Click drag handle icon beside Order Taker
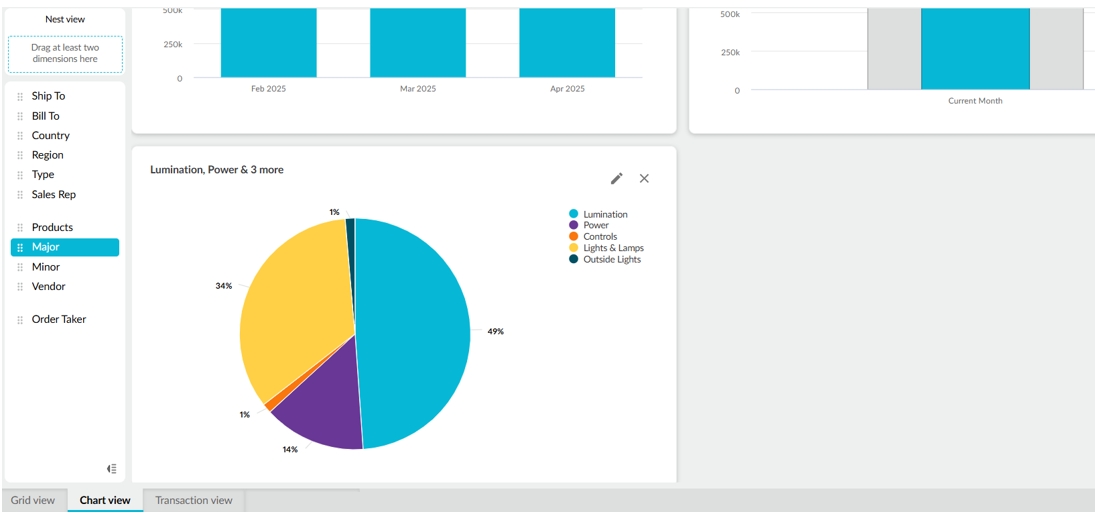1095x513 pixels. tap(20, 320)
